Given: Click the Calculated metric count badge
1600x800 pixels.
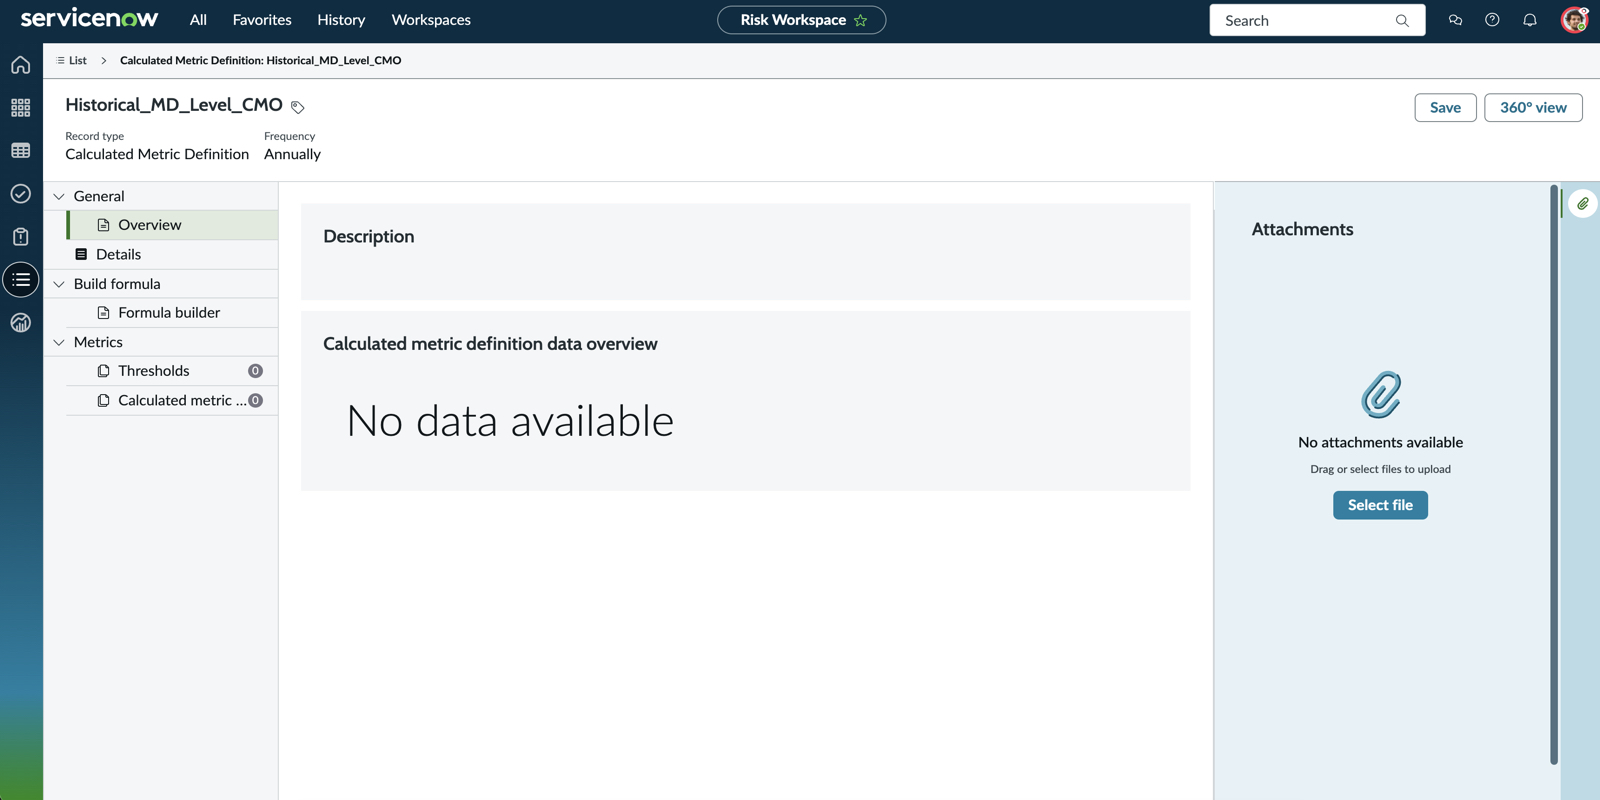Looking at the screenshot, I should (x=255, y=400).
